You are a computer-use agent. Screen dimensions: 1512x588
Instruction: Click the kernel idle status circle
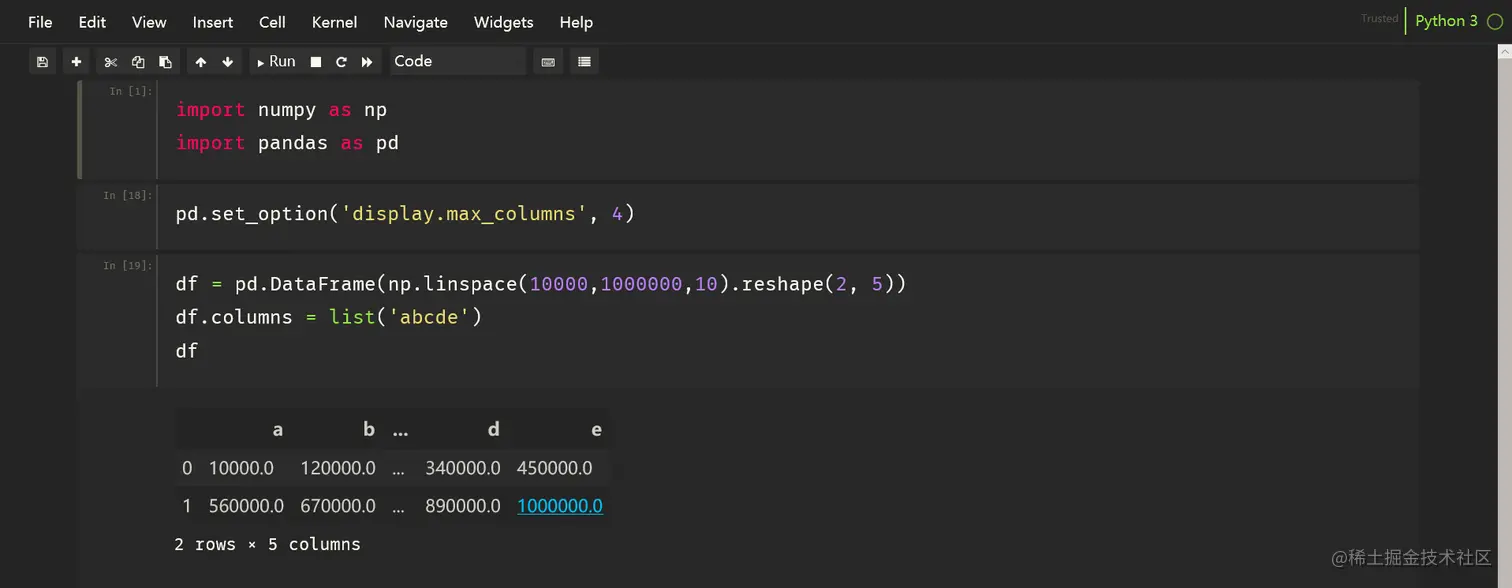(1495, 21)
